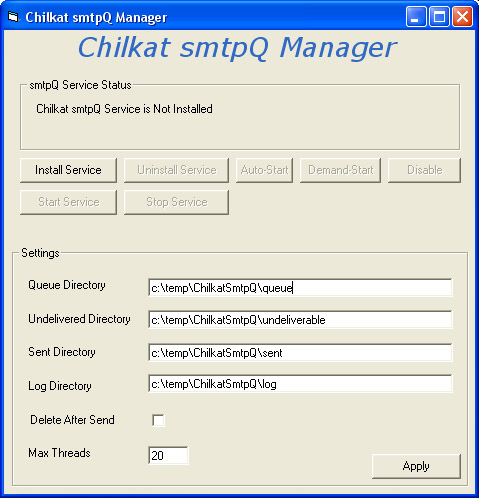This screenshot has height=498, width=479.
Task: Click the application icon in the title bar
Action: (x=13, y=17)
